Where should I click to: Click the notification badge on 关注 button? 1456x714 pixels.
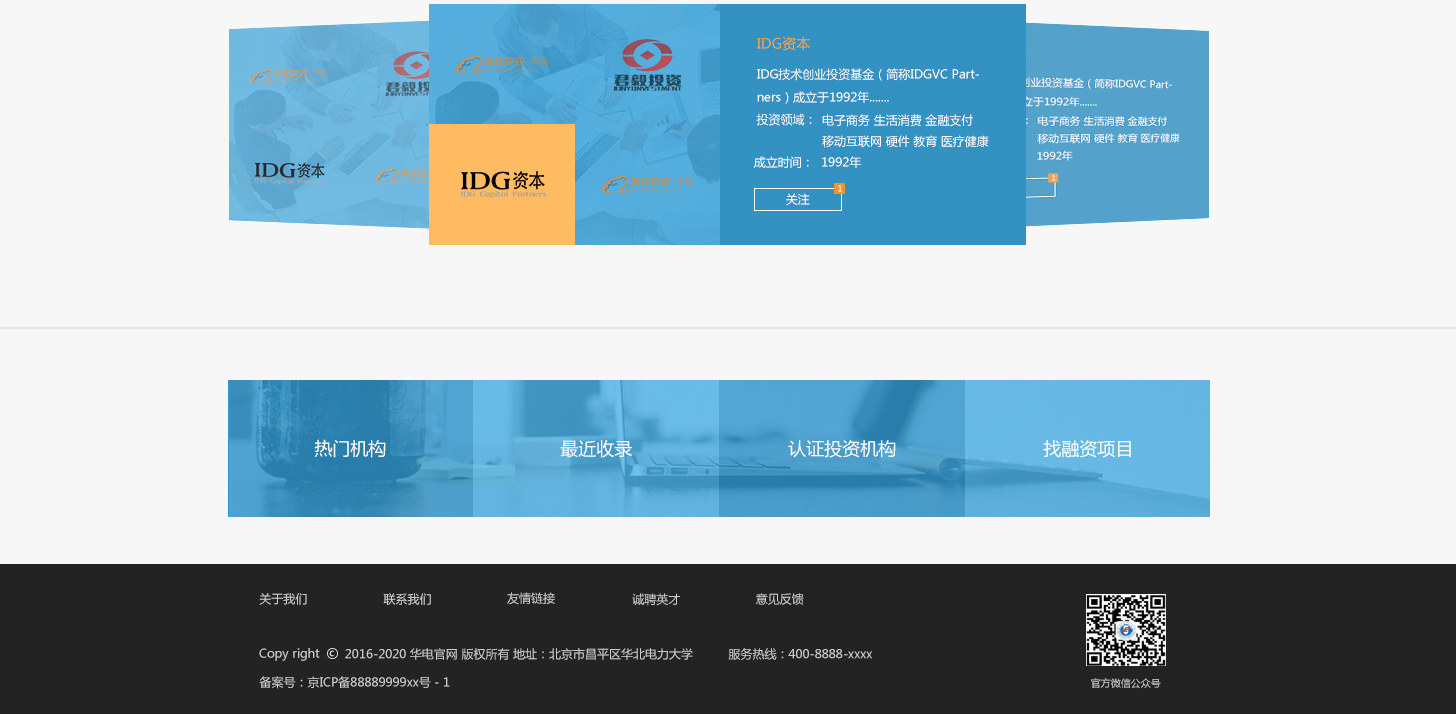(840, 188)
